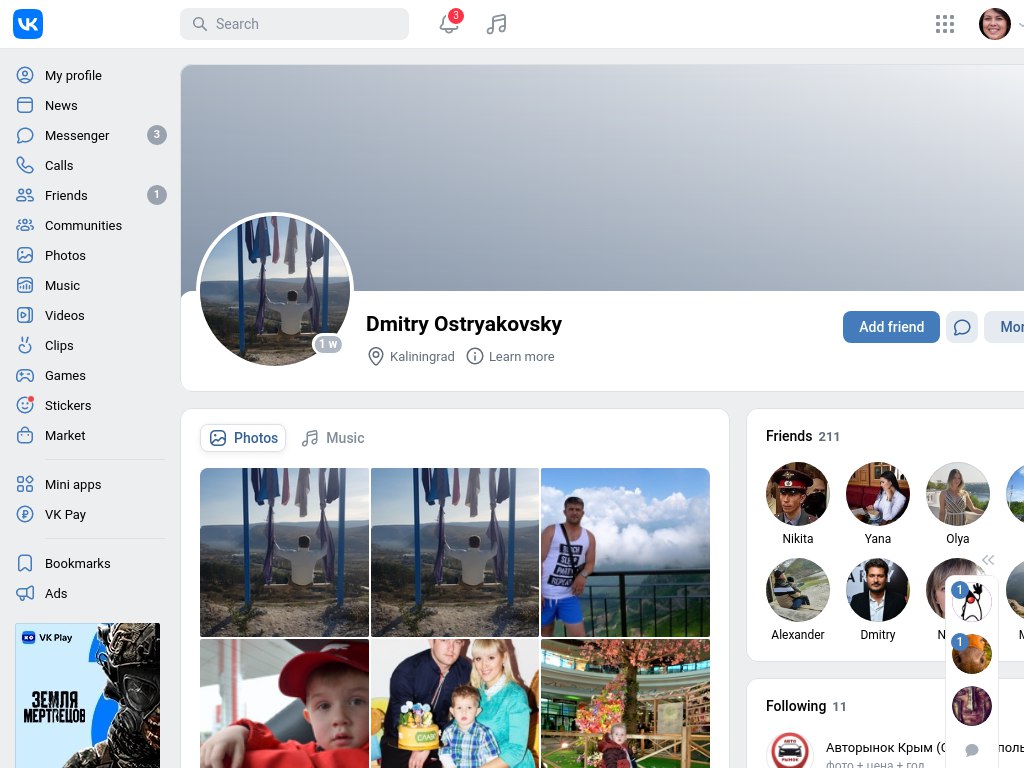
Task: Go to Stickers in sidebar
Action: [68, 405]
